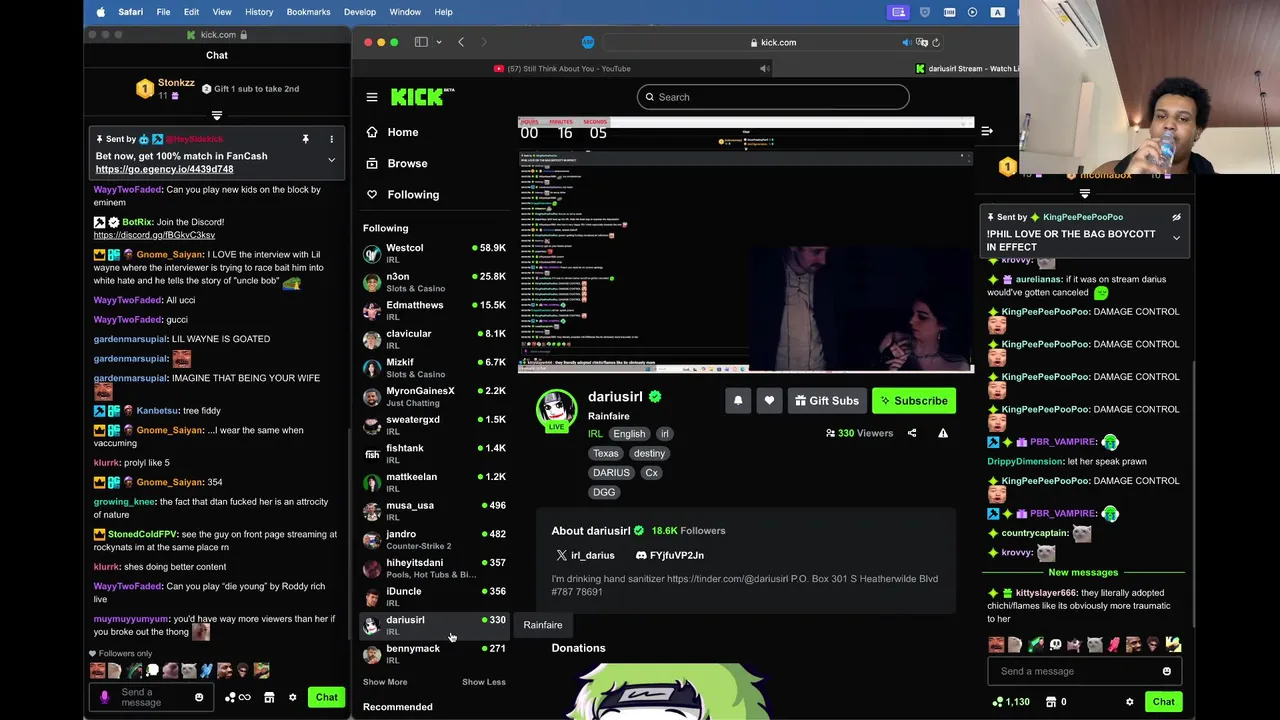The width and height of the screenshot is (1280, 720).
Task: Open left chat settings gear
Action: (x=293, y=697)
